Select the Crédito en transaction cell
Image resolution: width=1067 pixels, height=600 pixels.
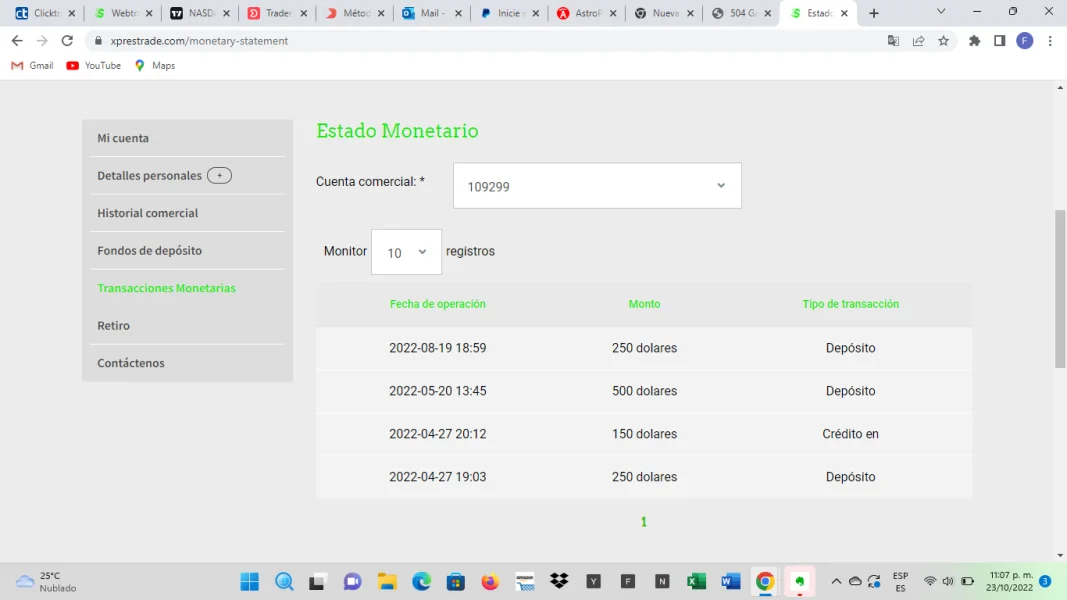[851, 434]
